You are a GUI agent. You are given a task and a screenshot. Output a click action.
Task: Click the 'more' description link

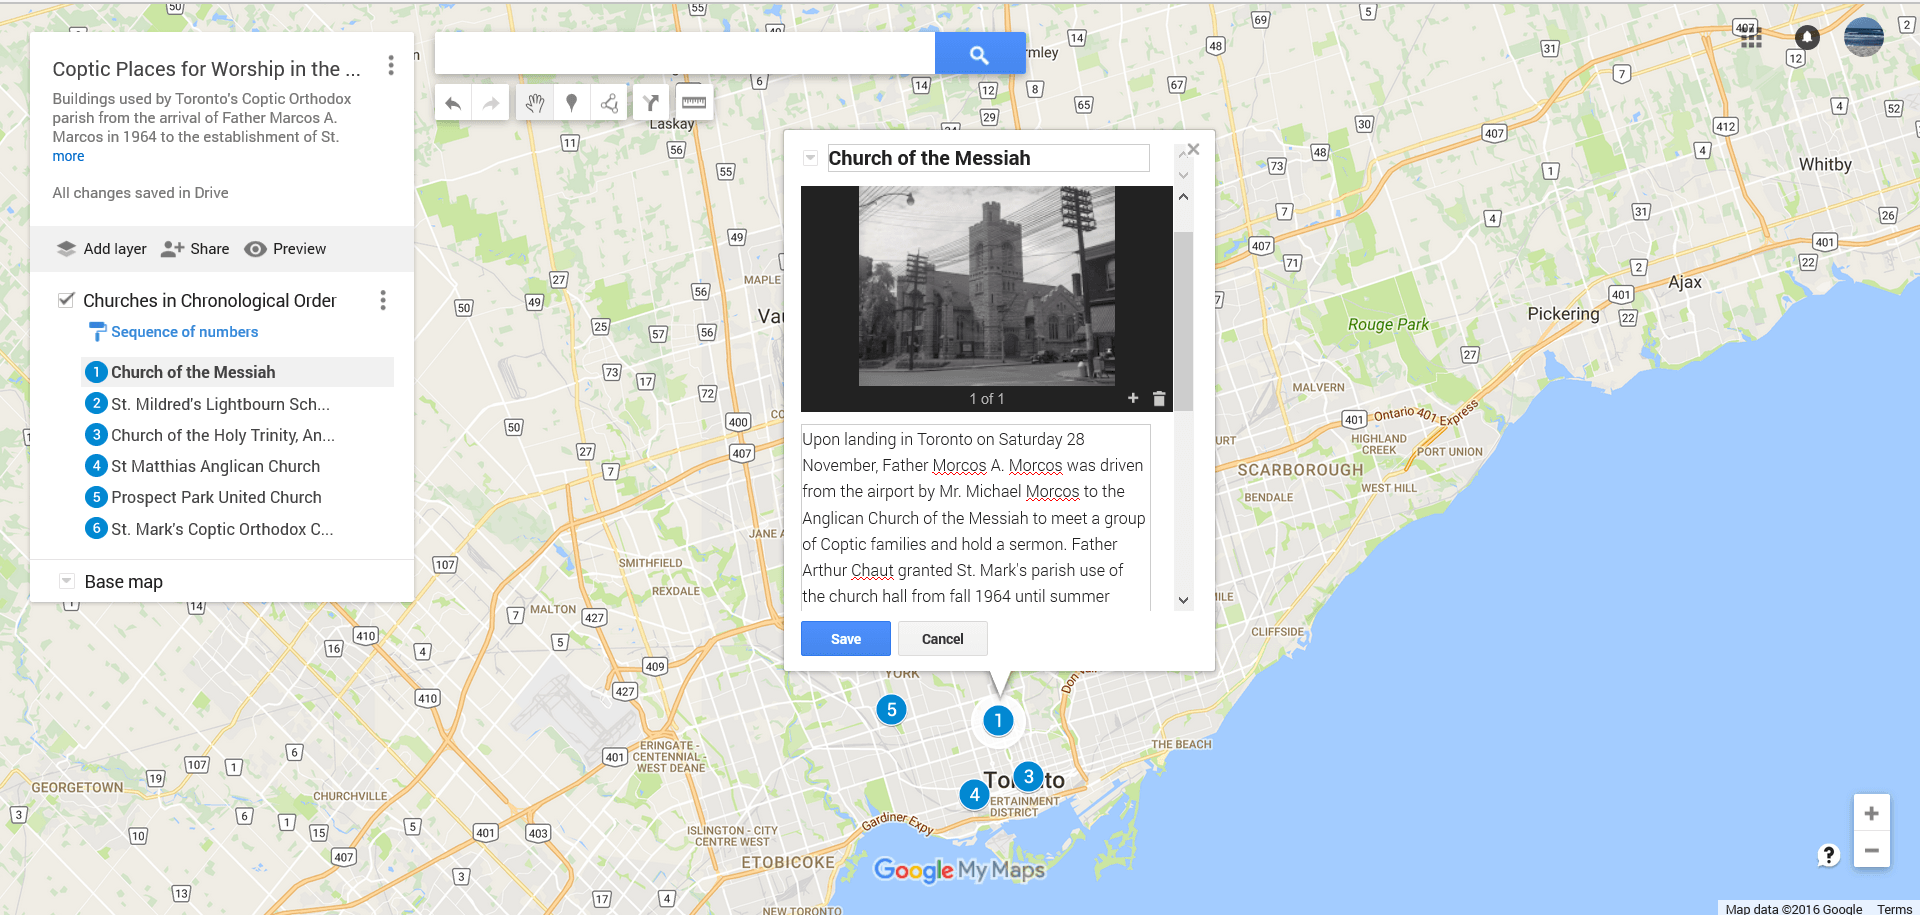pos(68,156)
